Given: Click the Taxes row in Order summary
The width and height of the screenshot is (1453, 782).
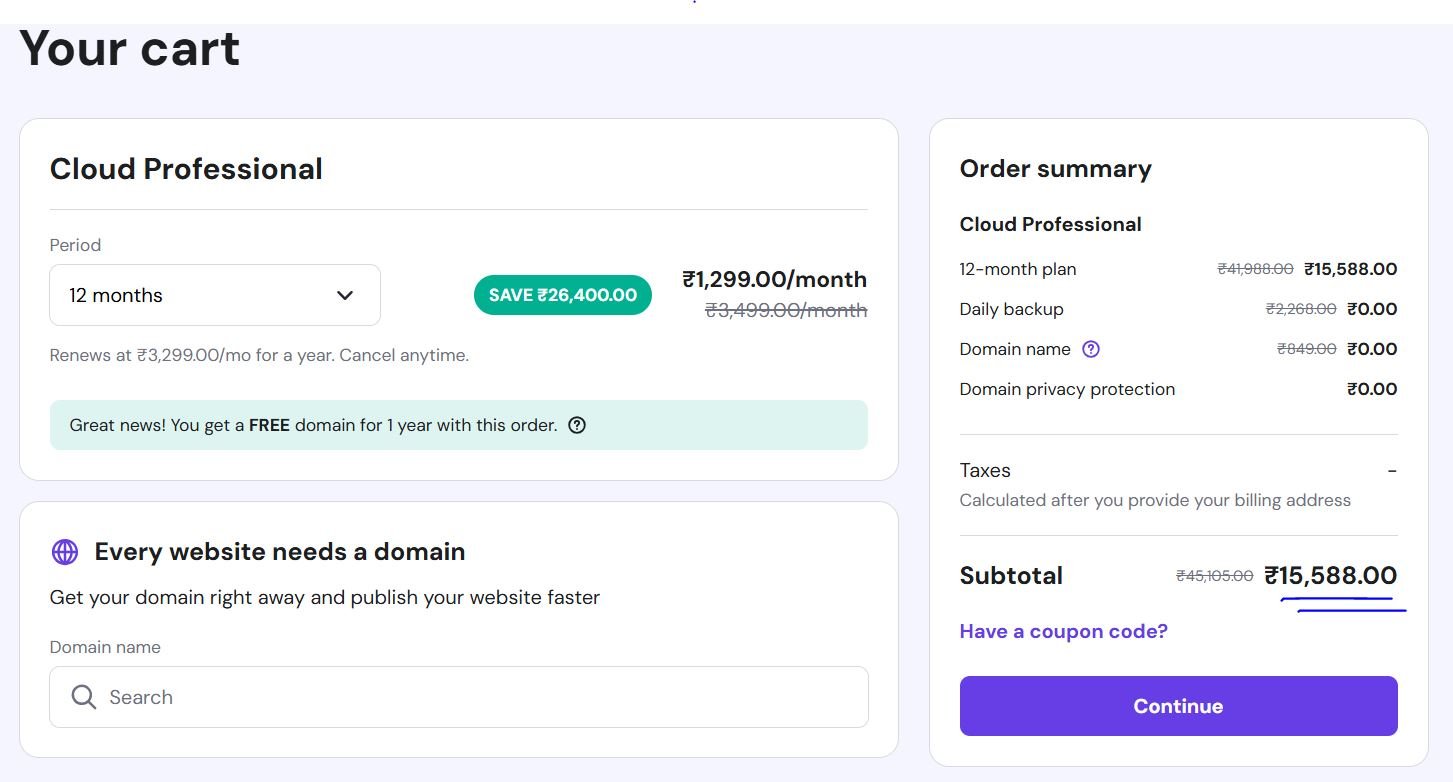Looking at the screenshot, I should (985, 470).
